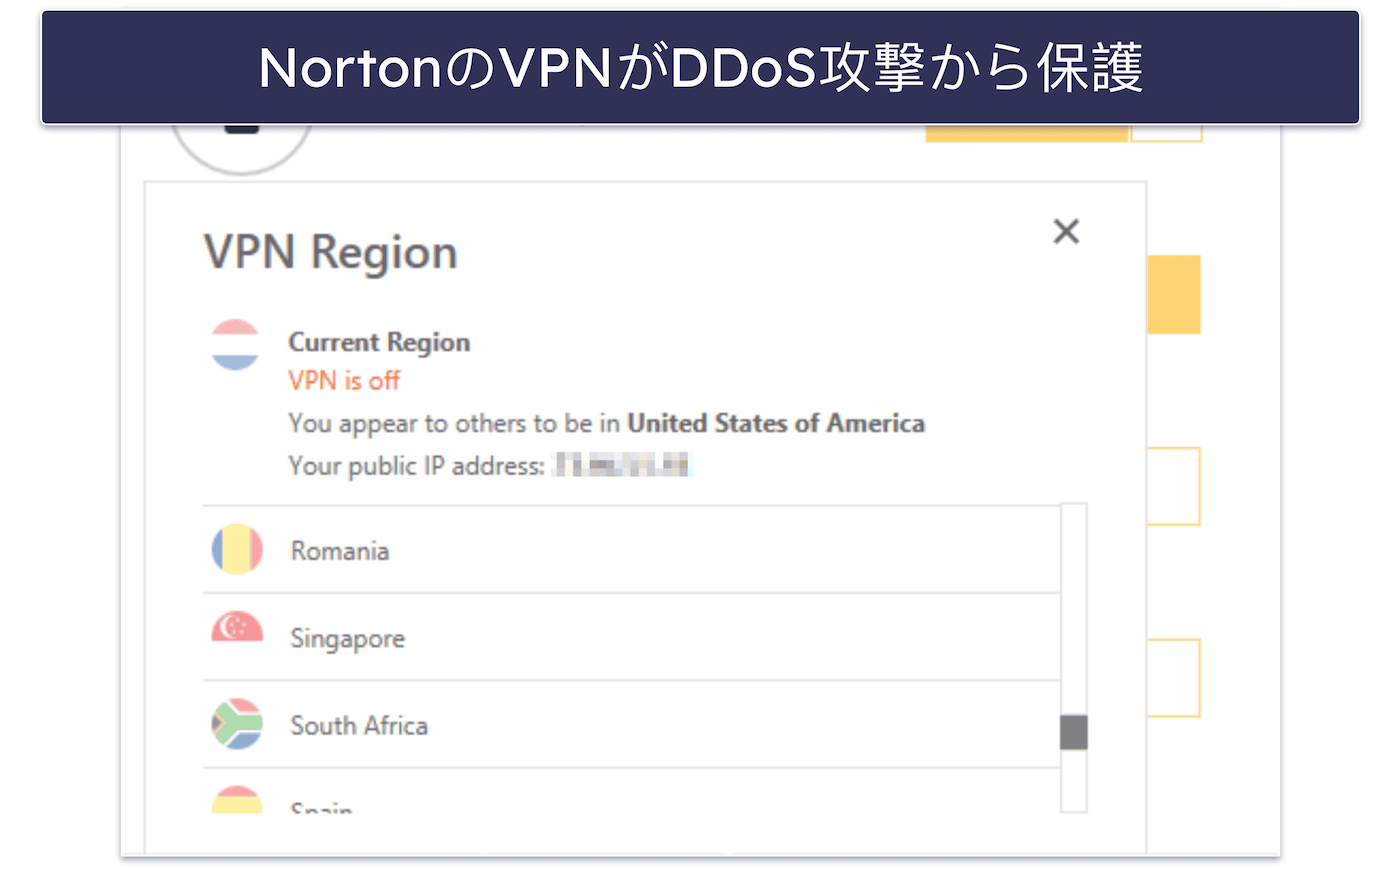
Task: Click the Romania flag icon
Action: (x=237, y=549)
